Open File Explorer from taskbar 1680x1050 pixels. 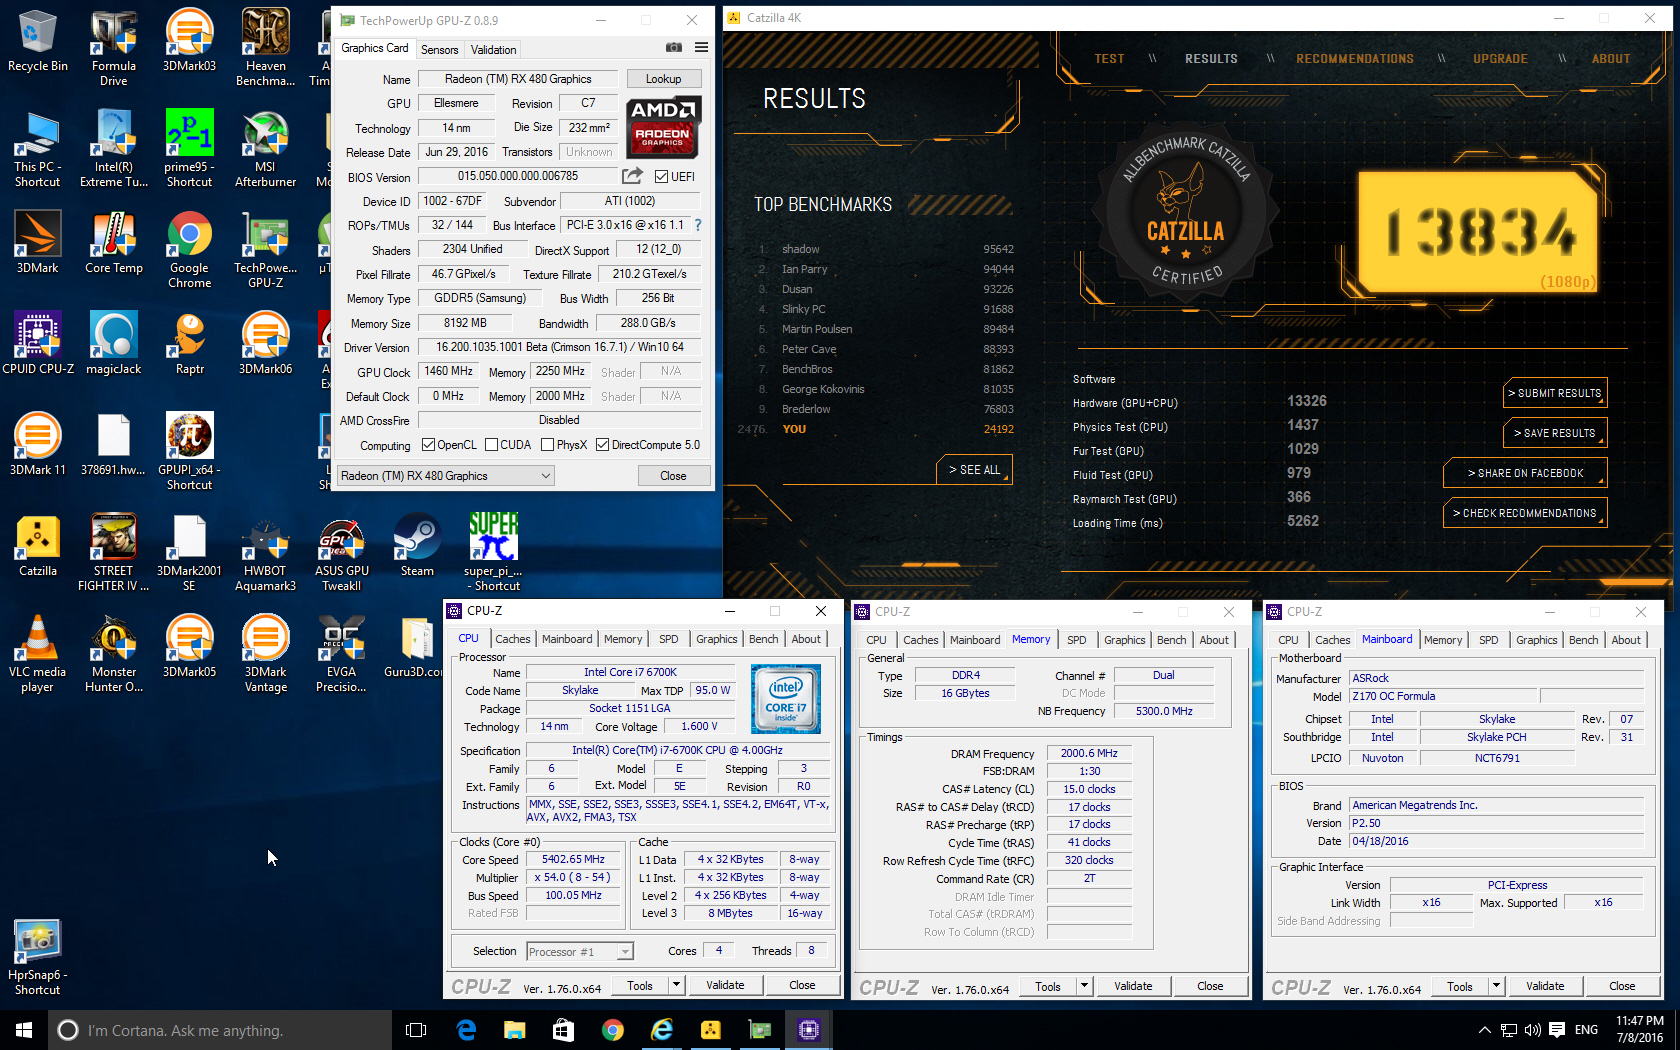pyautogui.click(x=514, y=1029)
